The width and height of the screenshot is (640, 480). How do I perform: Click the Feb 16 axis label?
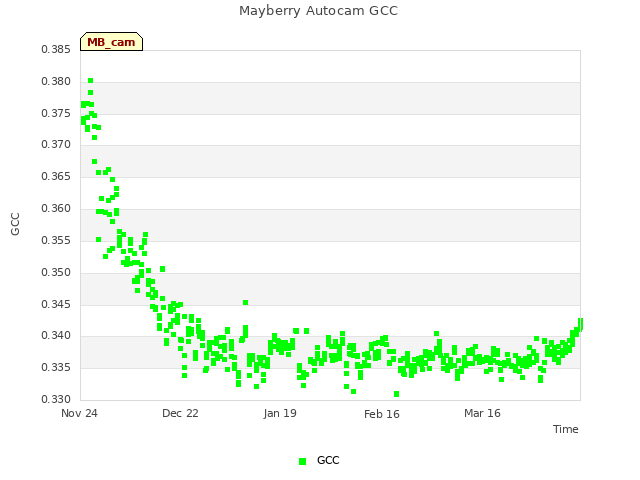tap(382, 414)
